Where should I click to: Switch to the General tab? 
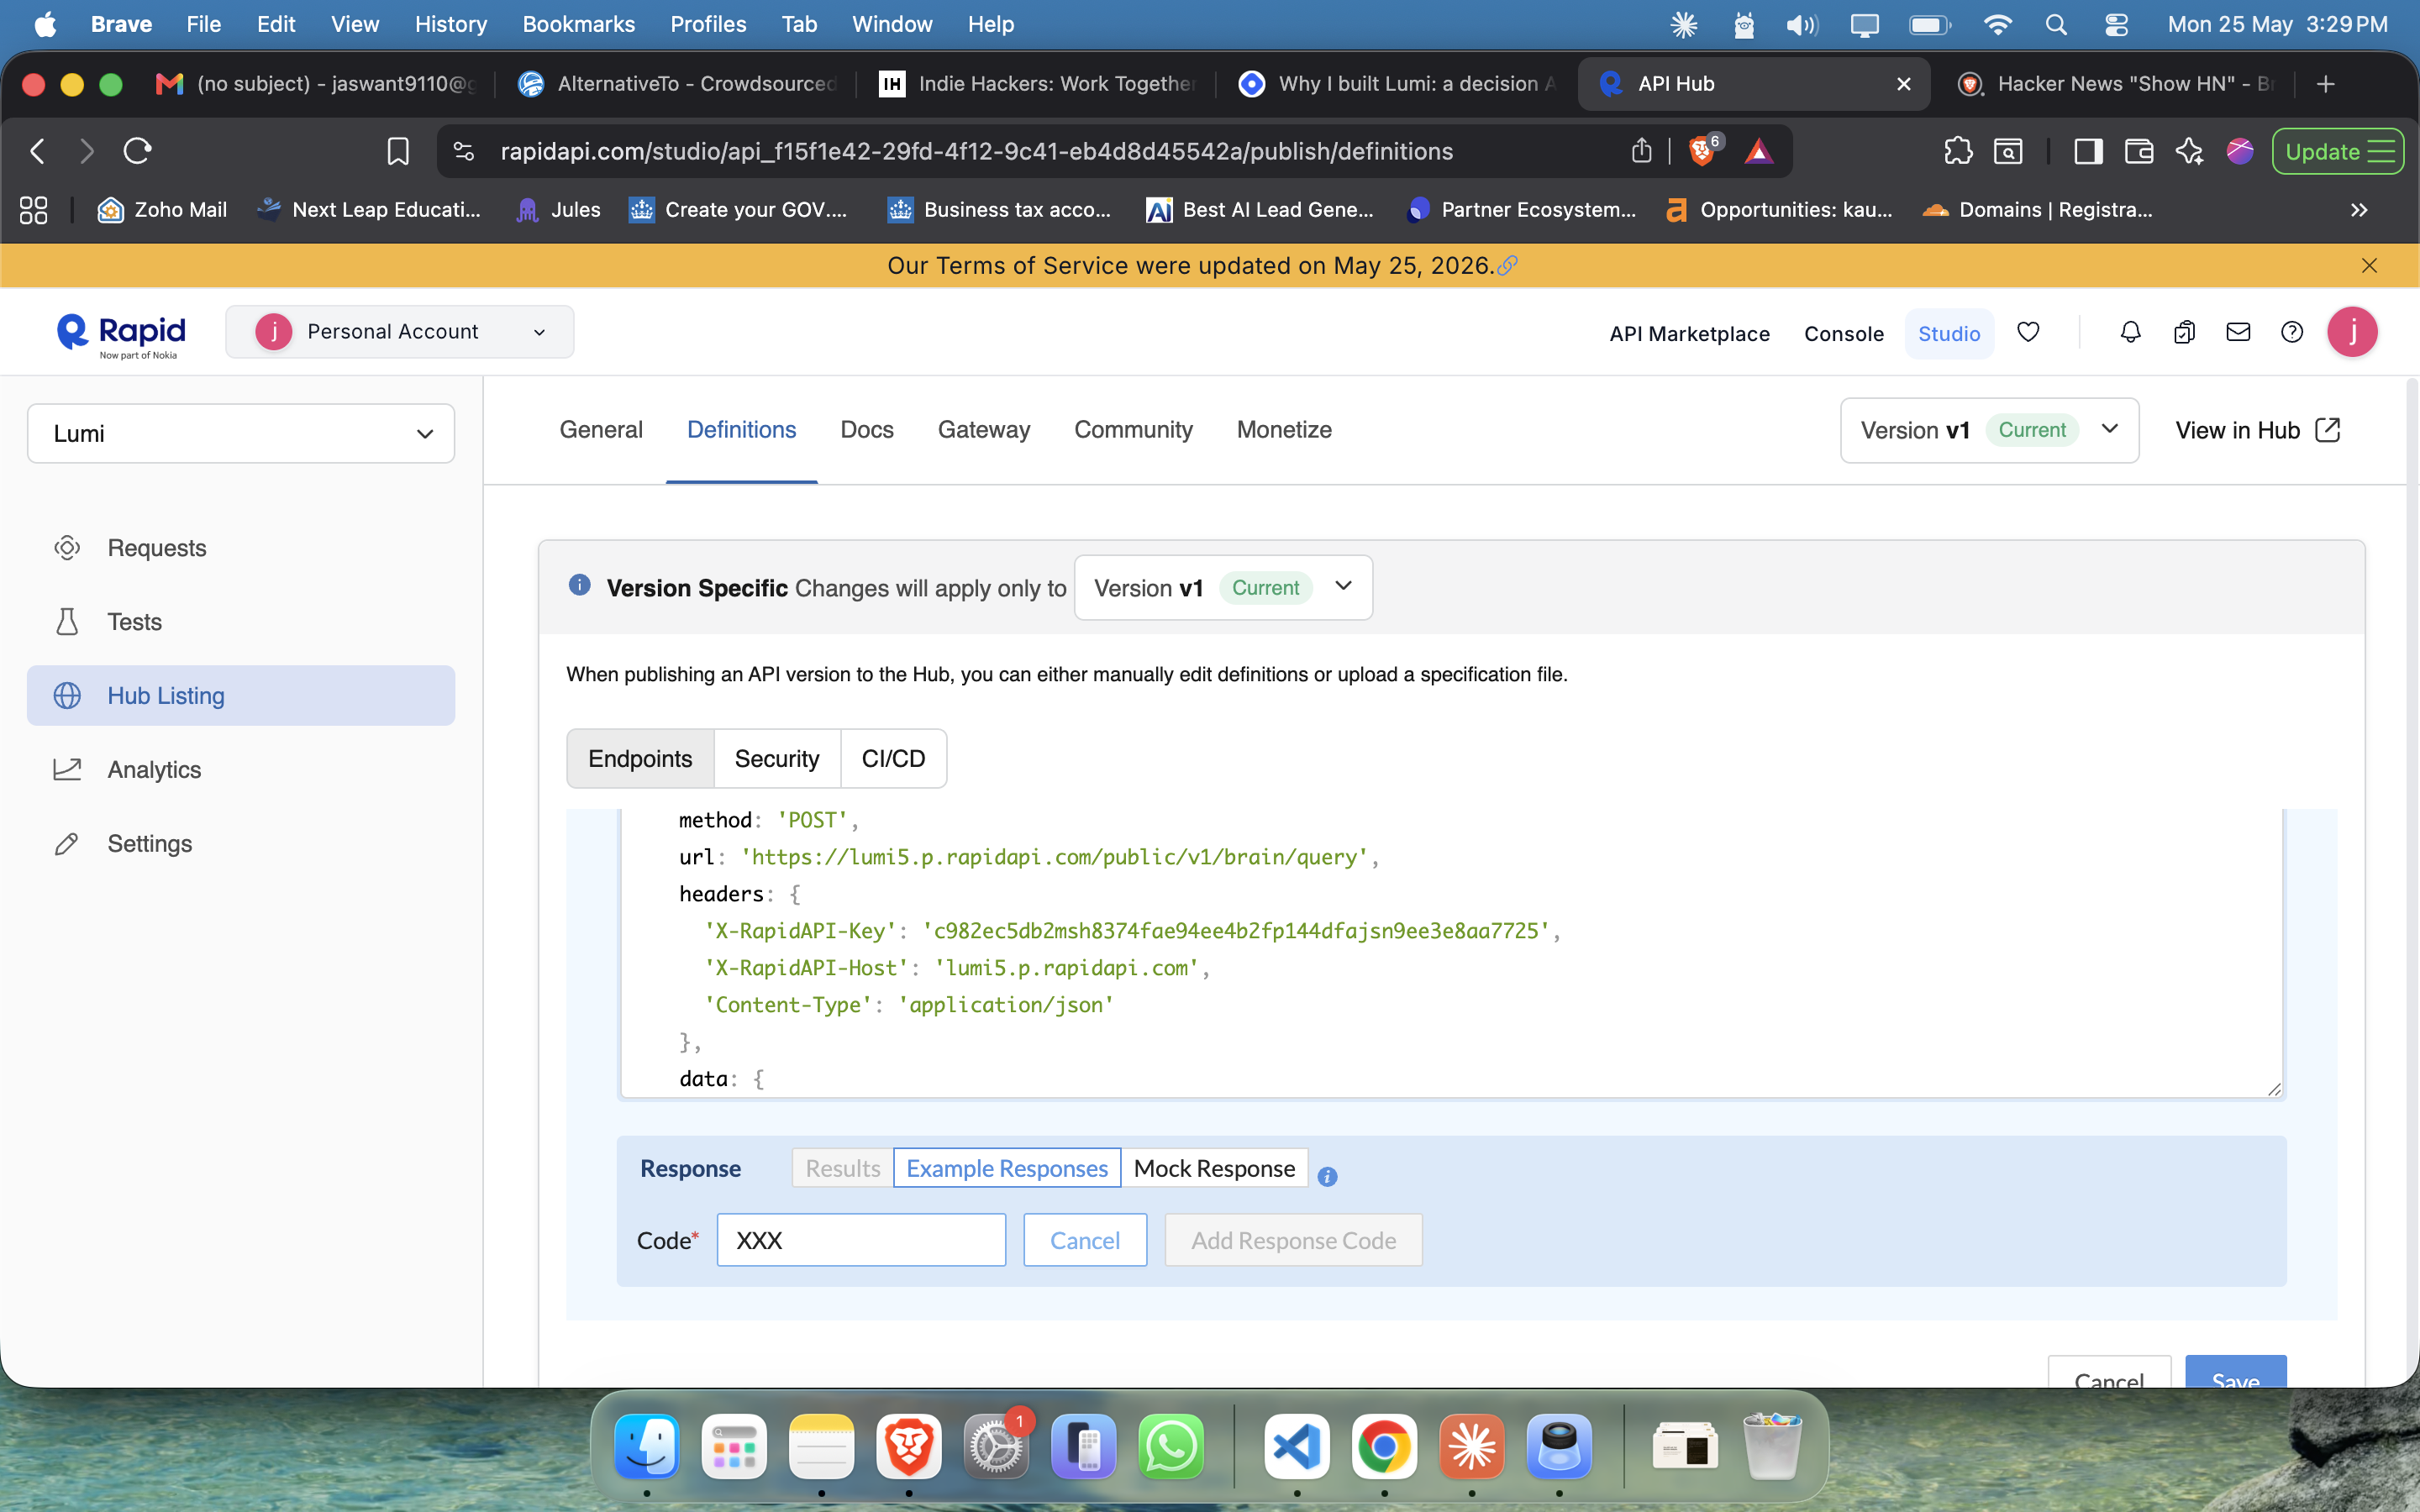pyautogui.click(x=601, y=430)
